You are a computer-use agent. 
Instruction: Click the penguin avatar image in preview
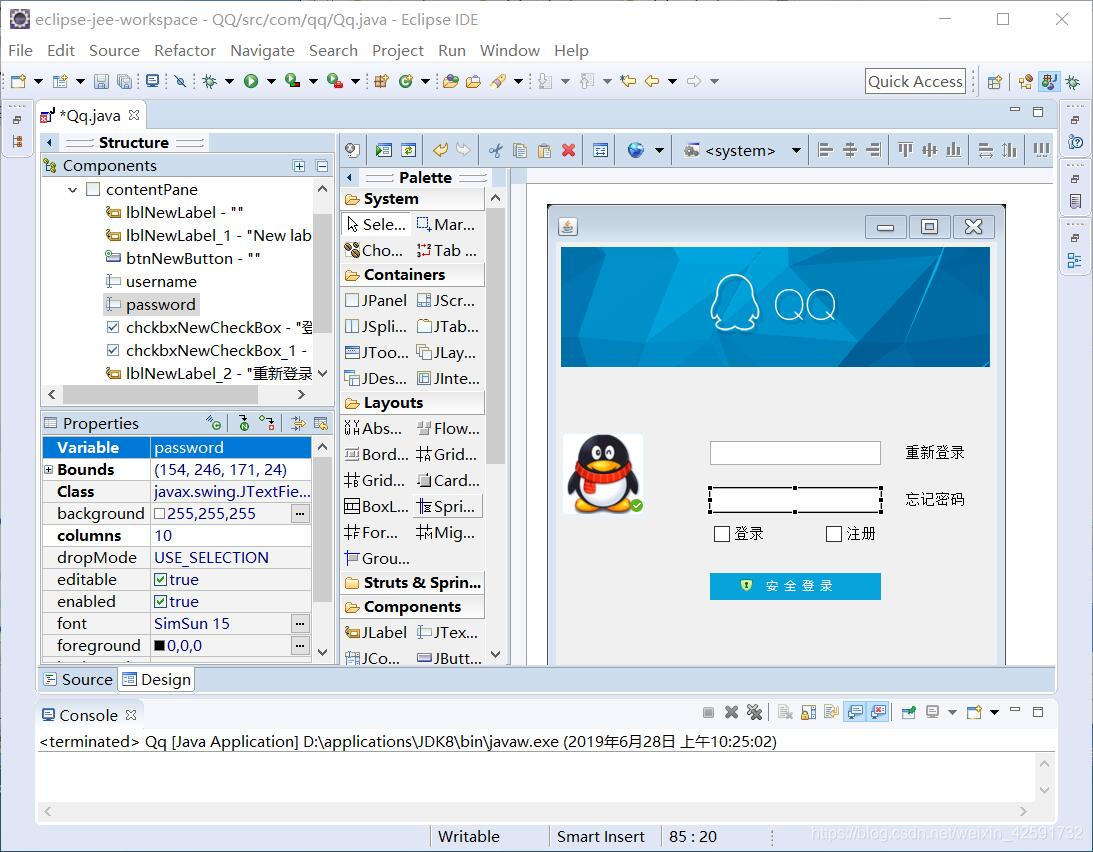[603, 474]
